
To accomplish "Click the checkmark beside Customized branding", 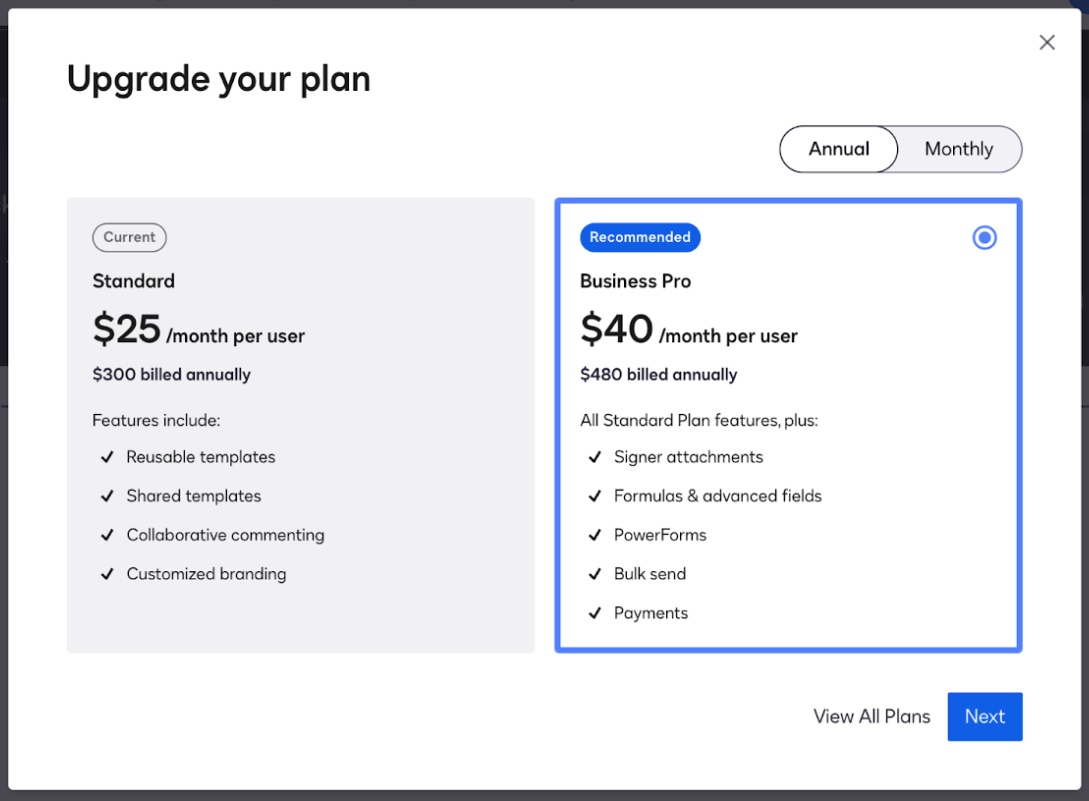I will coord(107,573).
